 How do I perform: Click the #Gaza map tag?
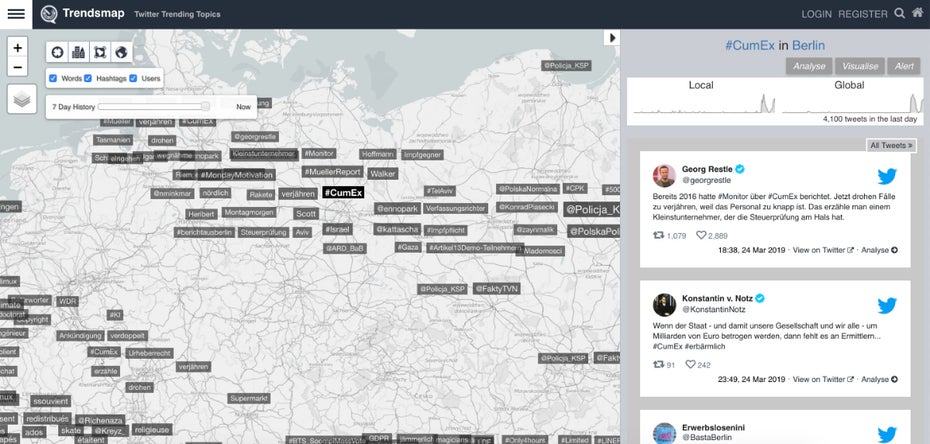pyautogui.click(x=408, y=247)
